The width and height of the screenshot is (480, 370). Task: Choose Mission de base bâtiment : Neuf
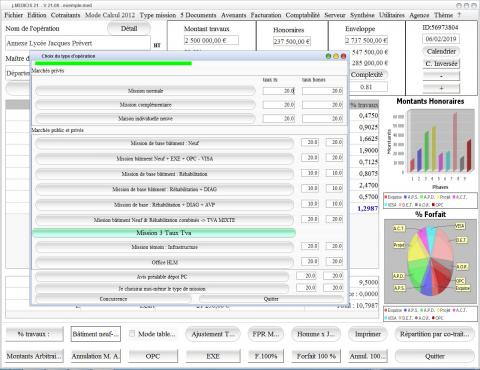[165, 143]
